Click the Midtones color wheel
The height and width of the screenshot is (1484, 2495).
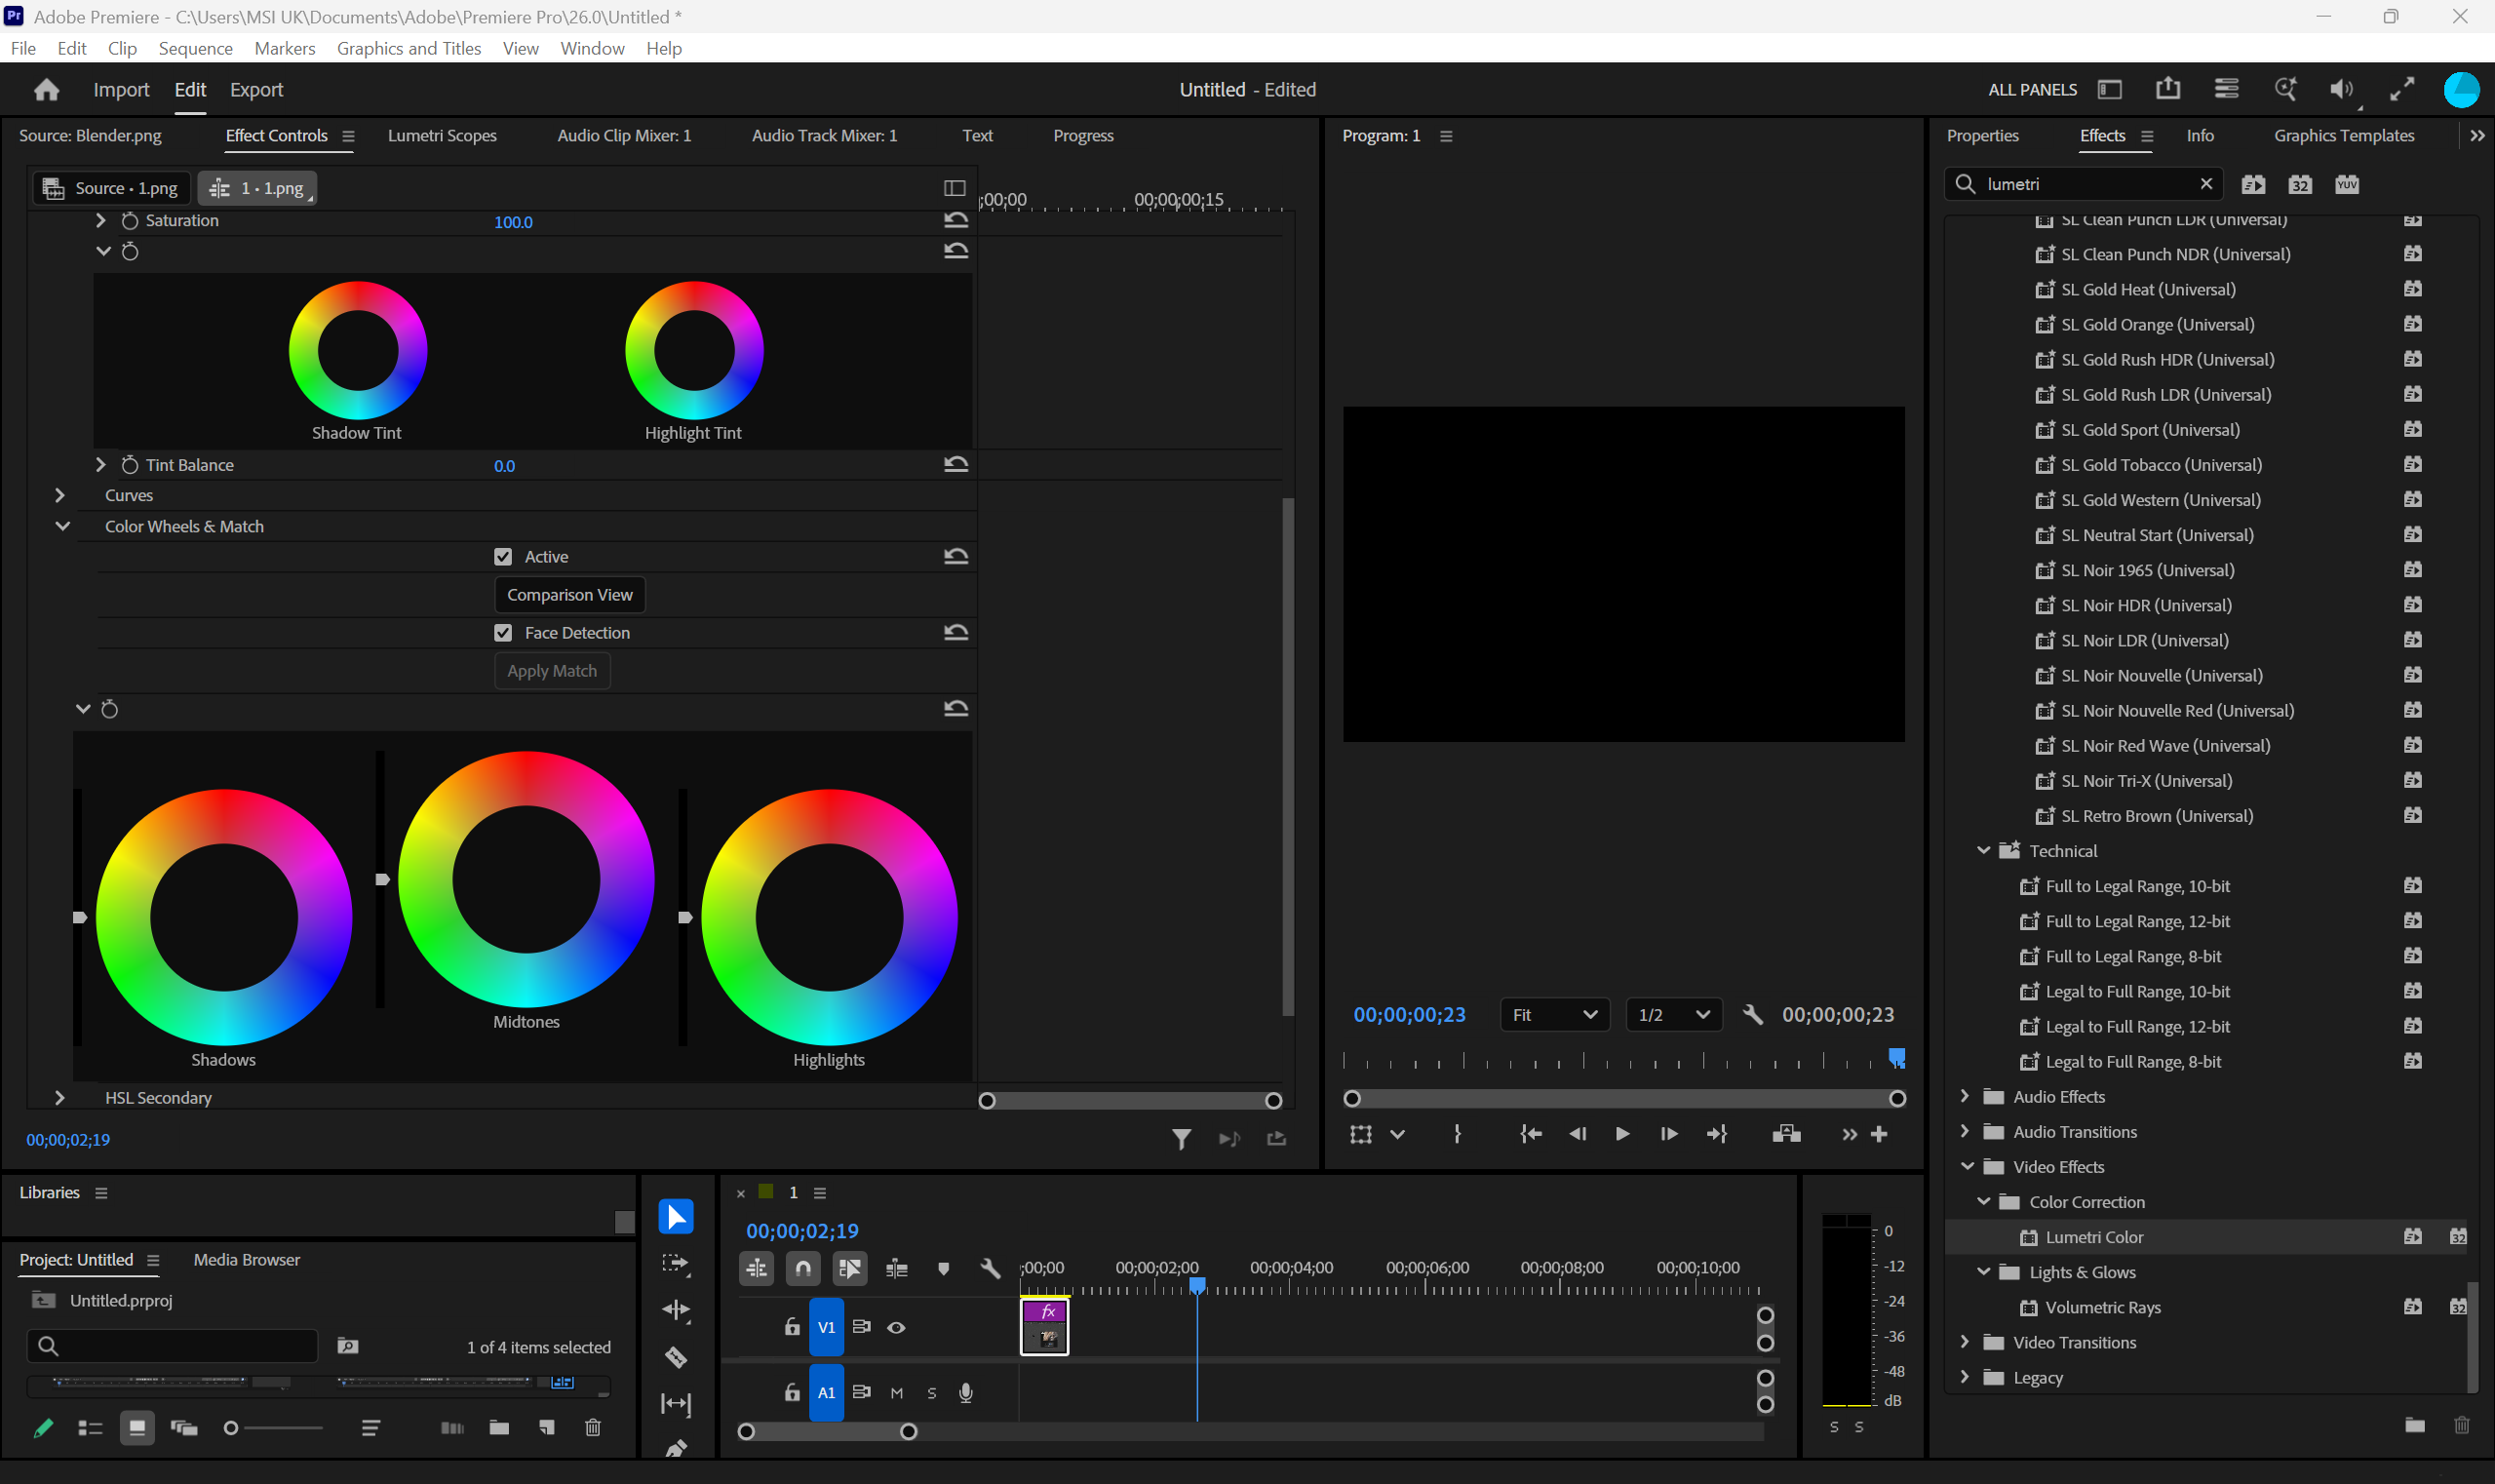point(526,880)
